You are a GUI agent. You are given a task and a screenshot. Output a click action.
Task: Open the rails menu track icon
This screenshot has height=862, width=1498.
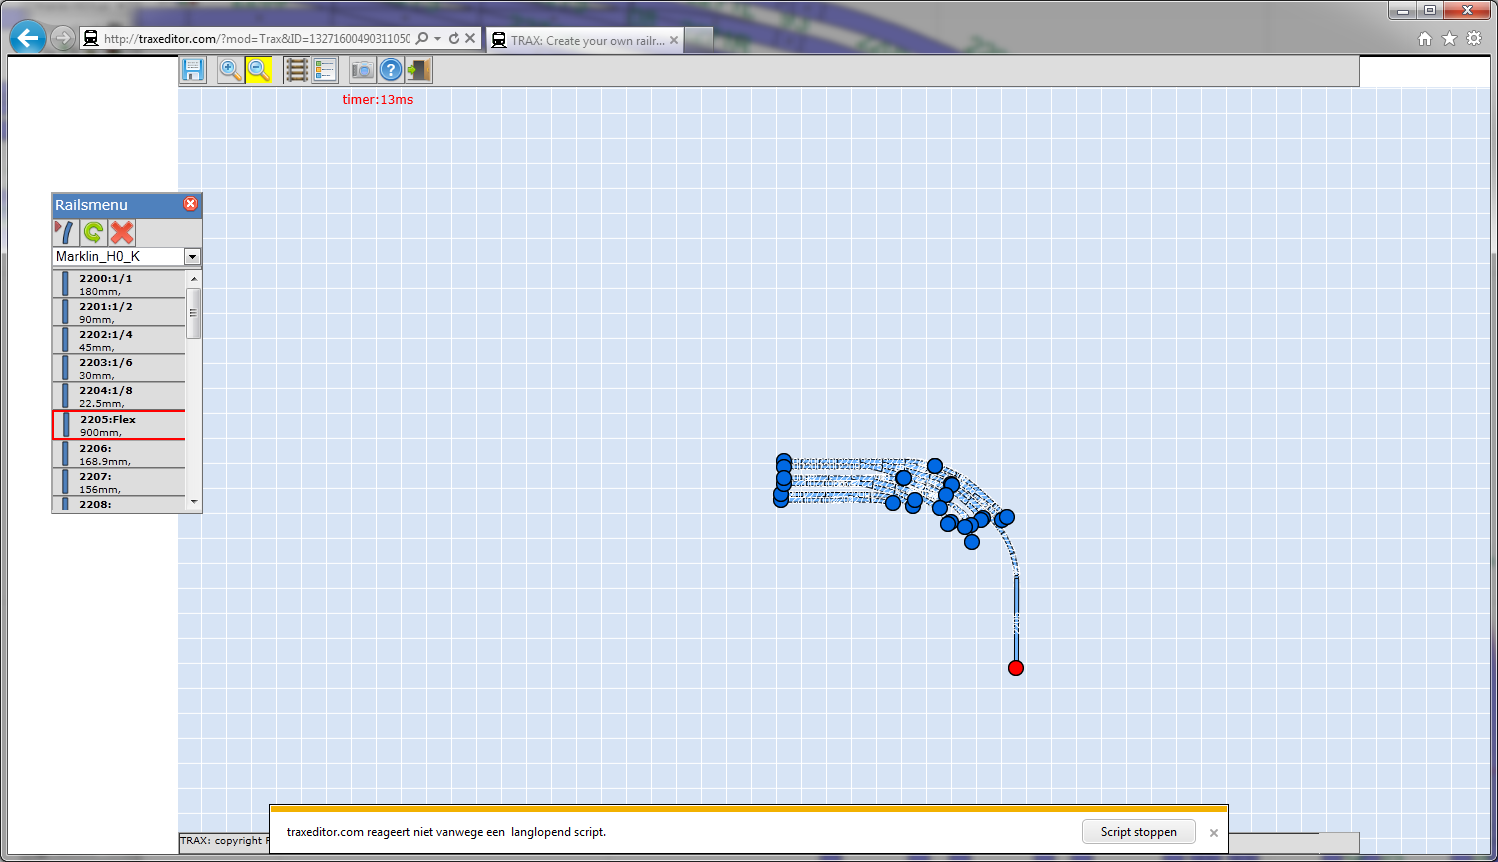(296, 70)
